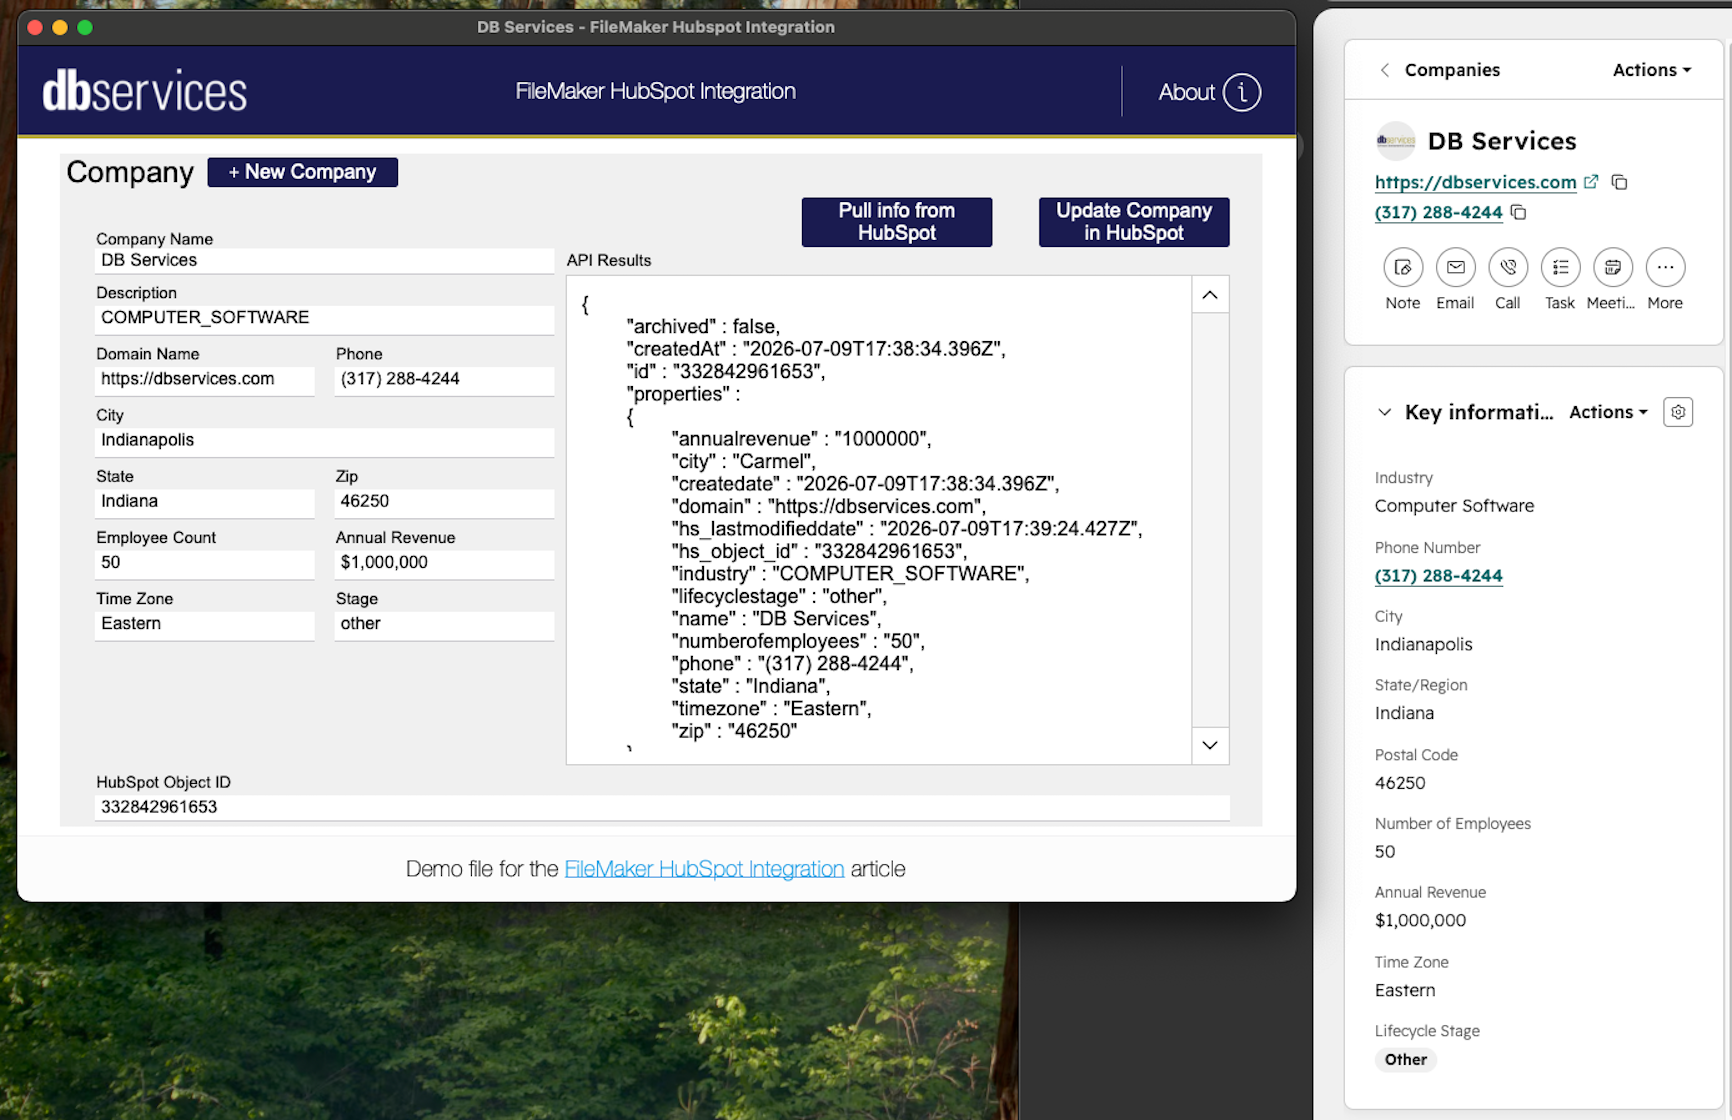The height and width of the screenshot is (1120, 1732).
Task: Schedule a Meeting via the calendar icon
Action: click(x=1612, y=267)
